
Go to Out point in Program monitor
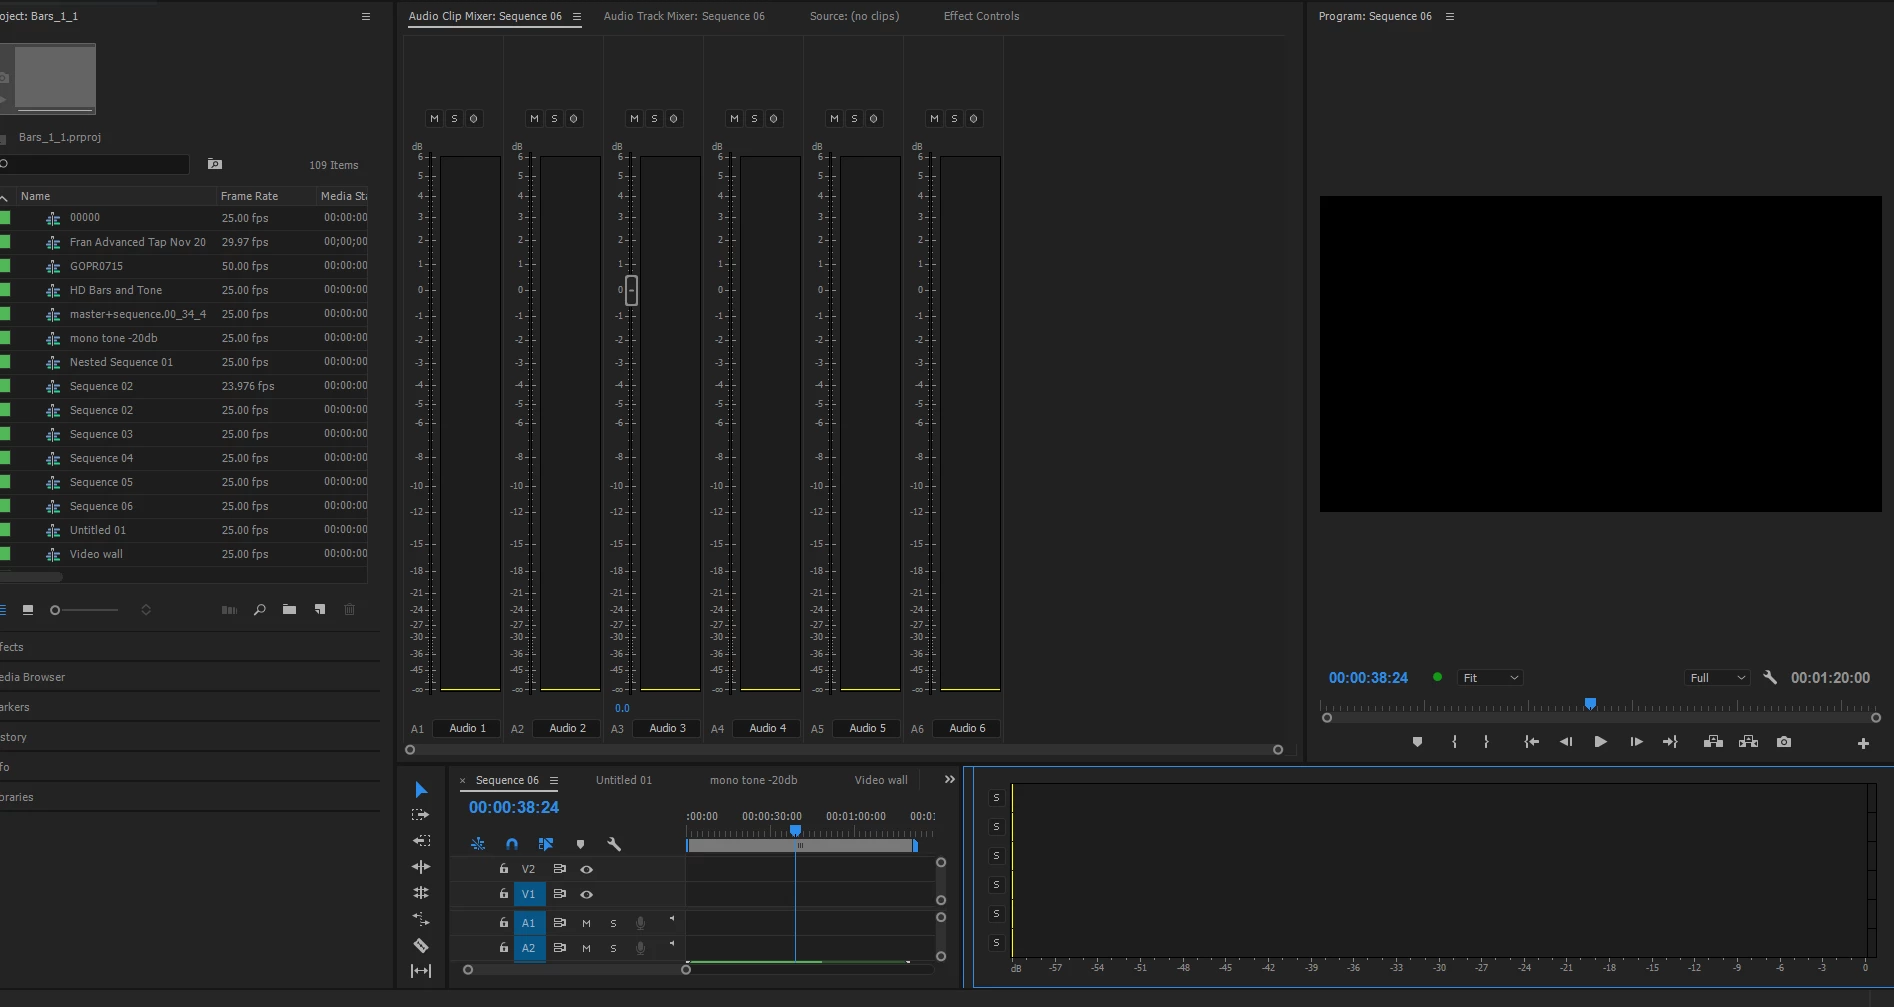tap(1670, 742)
